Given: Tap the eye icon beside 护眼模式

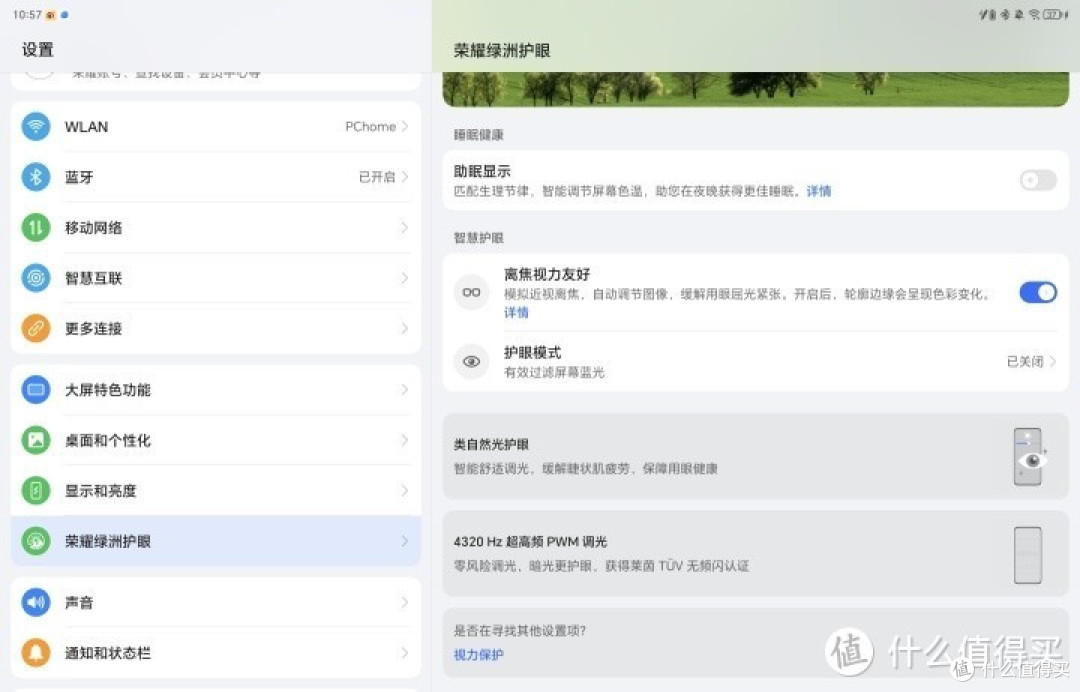Looking at the screenshot, I should tap(472, 361).
